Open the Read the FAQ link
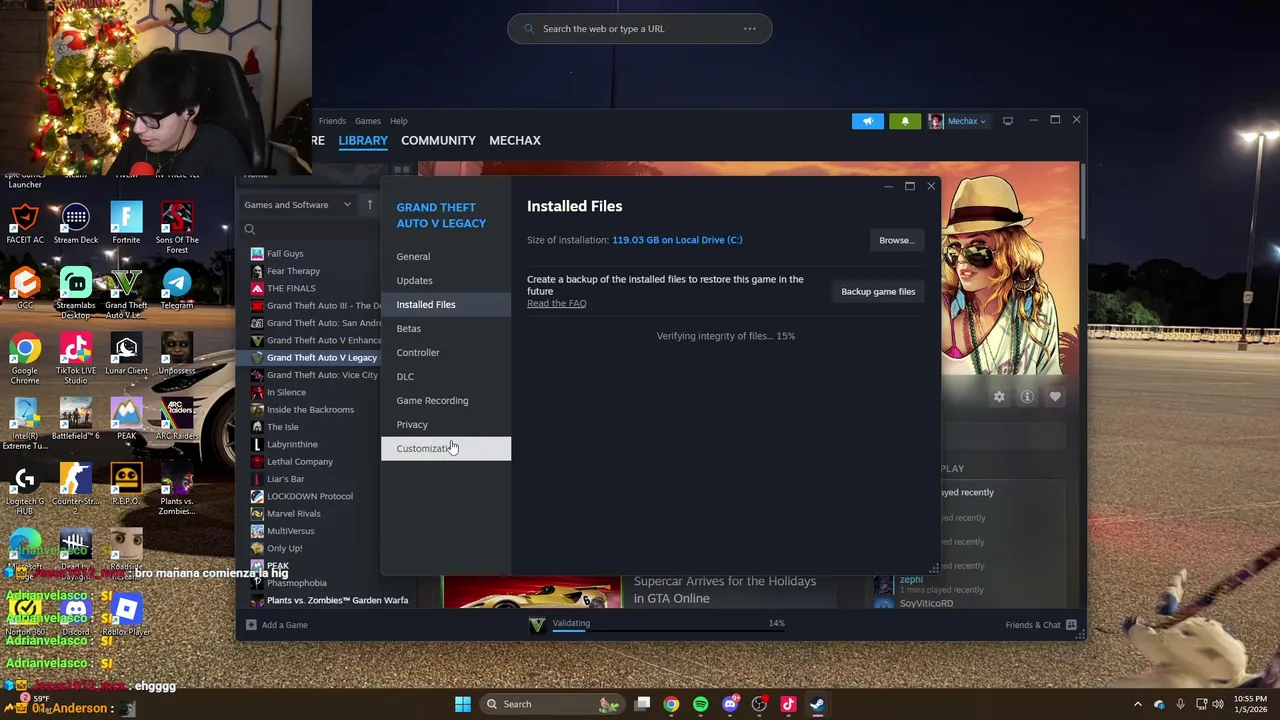The width and height of the screenshot is (1280, 720). pos(557,304)
